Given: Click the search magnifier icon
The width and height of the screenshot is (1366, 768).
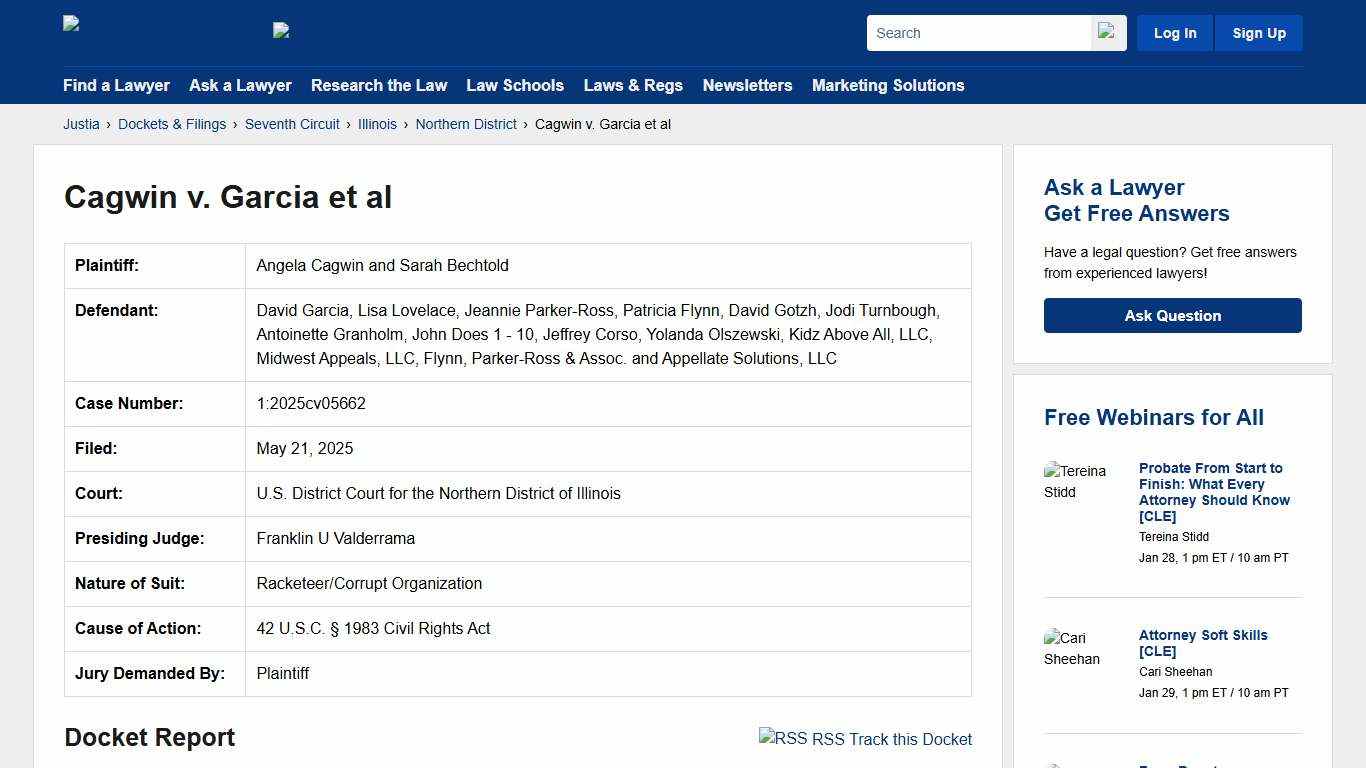Looking at the screenshot, I should (x=1107, y=32).
